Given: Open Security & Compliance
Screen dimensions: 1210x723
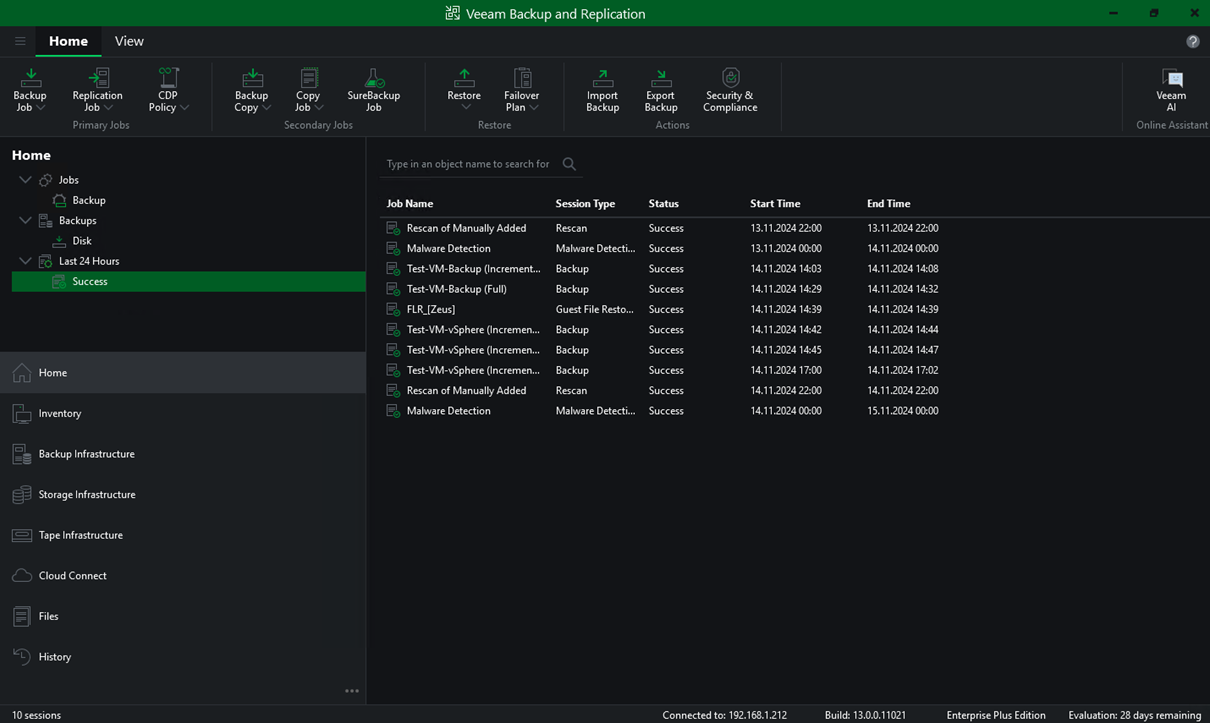Looking at the screenshot, I should [x=730, y=90].
